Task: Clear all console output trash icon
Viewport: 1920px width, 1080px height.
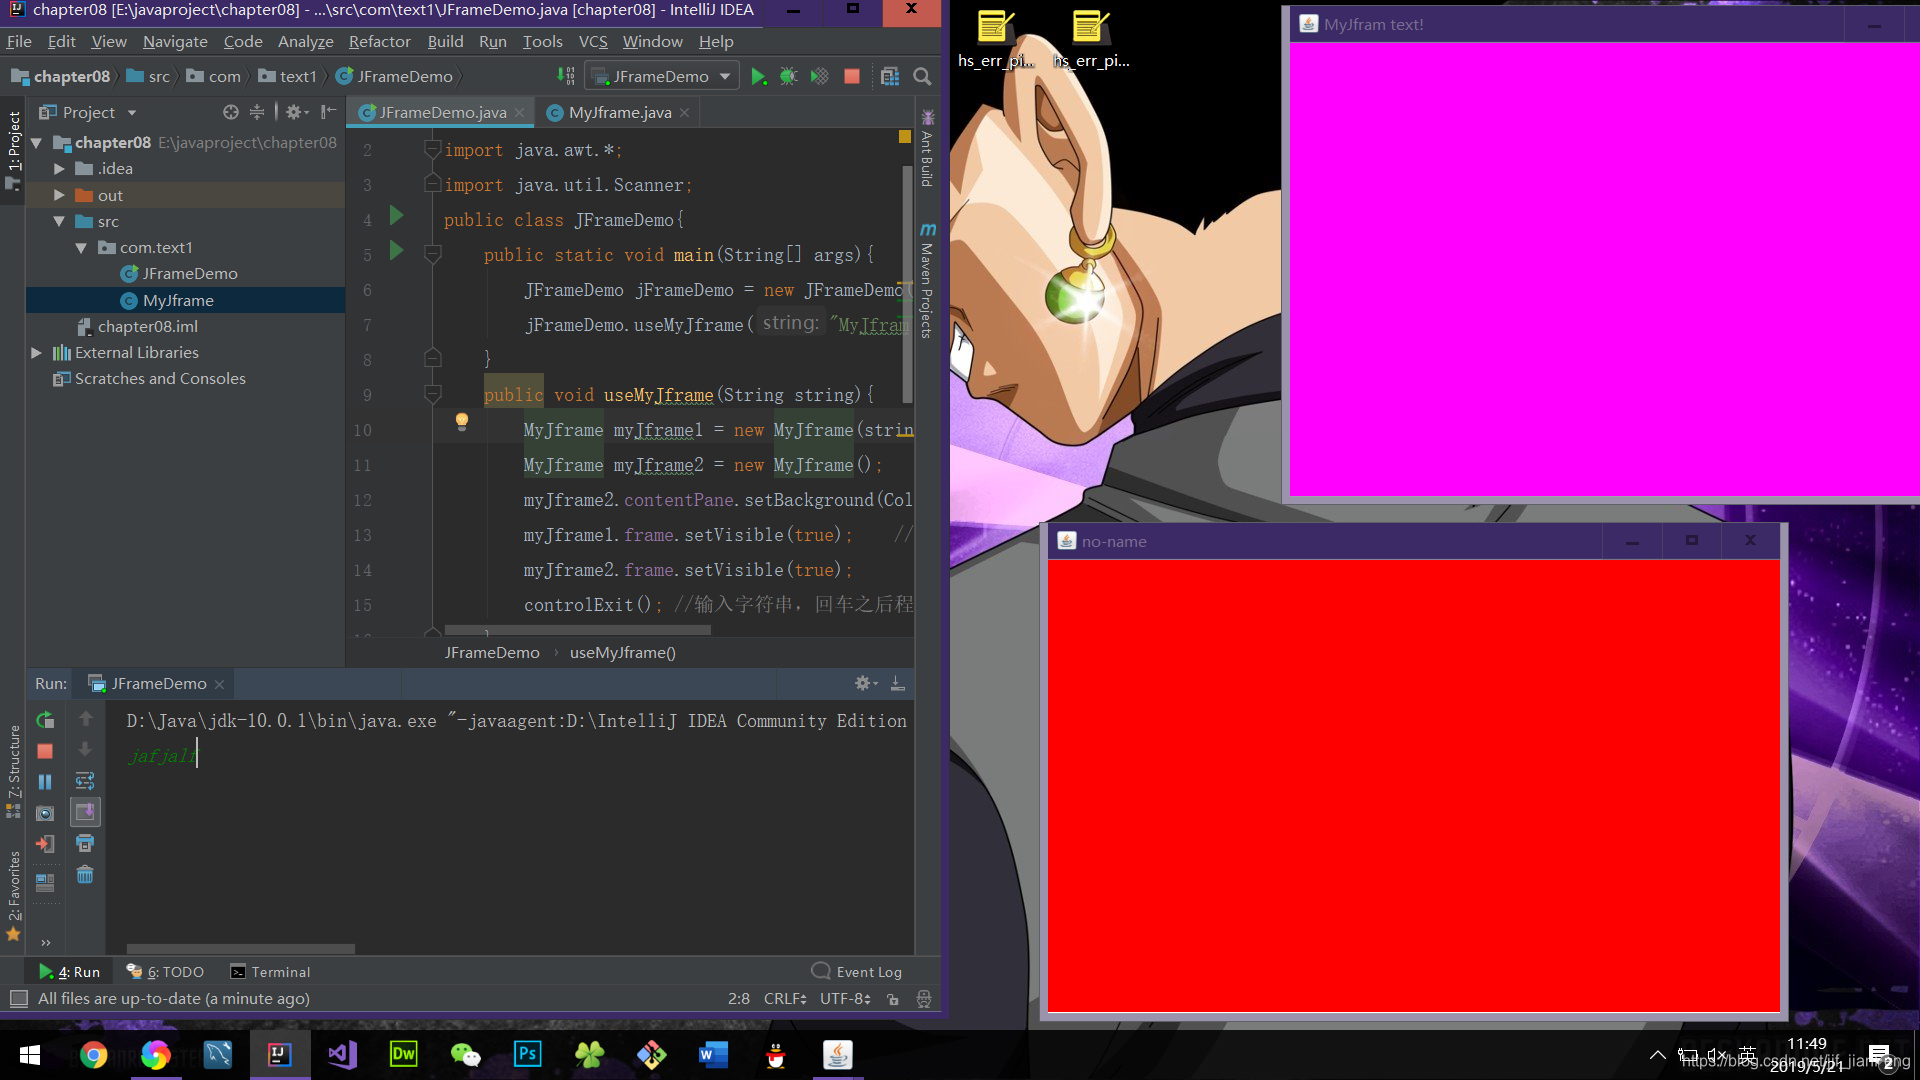Action: (85, 875)
